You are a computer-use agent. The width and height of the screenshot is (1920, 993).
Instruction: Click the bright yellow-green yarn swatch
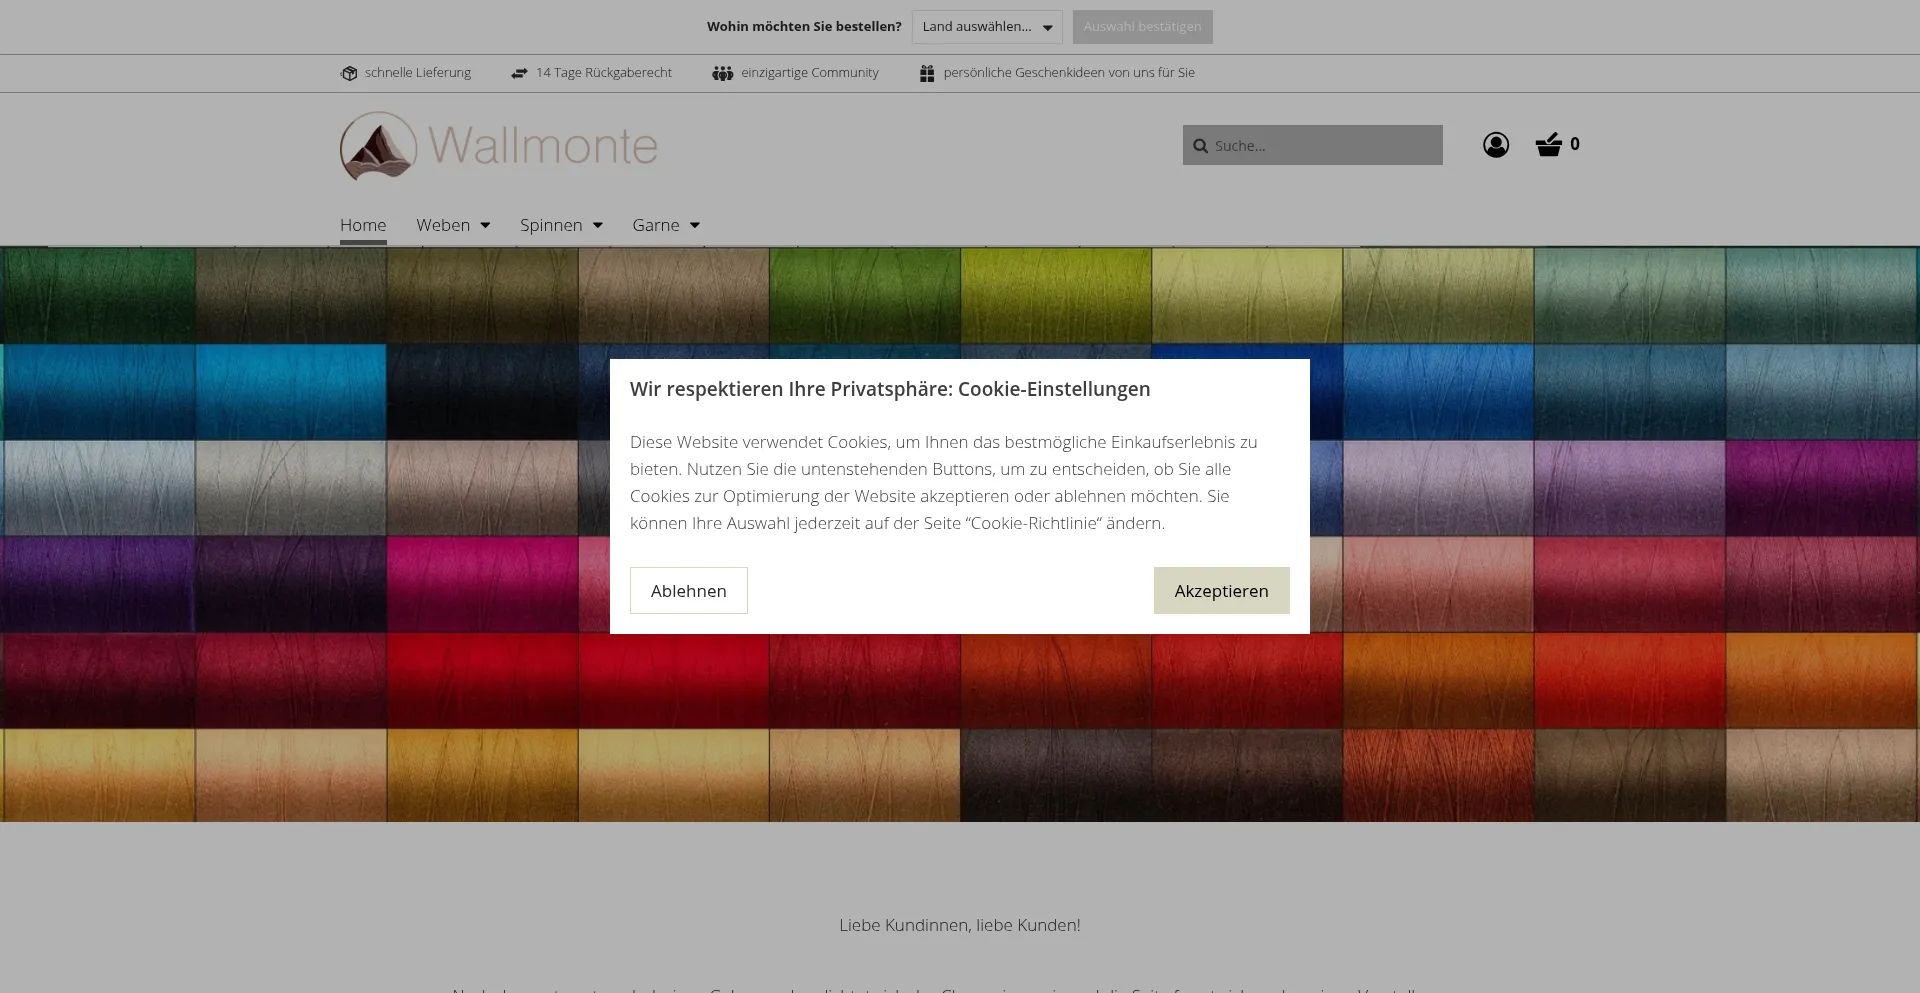1055,295
